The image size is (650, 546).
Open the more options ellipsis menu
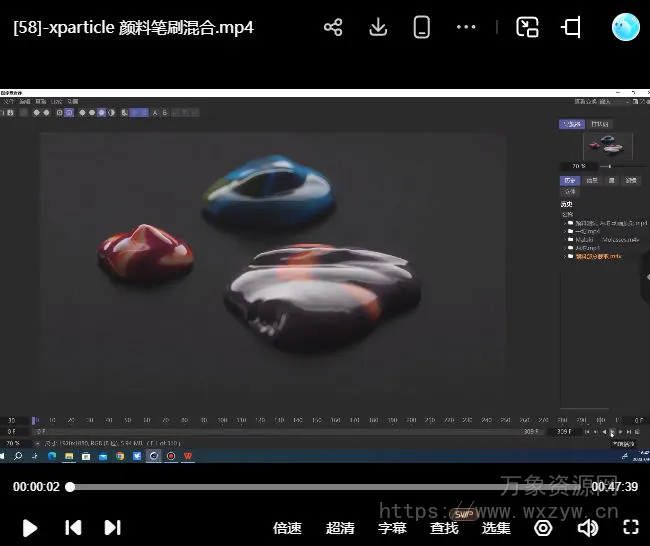point(466,27)
